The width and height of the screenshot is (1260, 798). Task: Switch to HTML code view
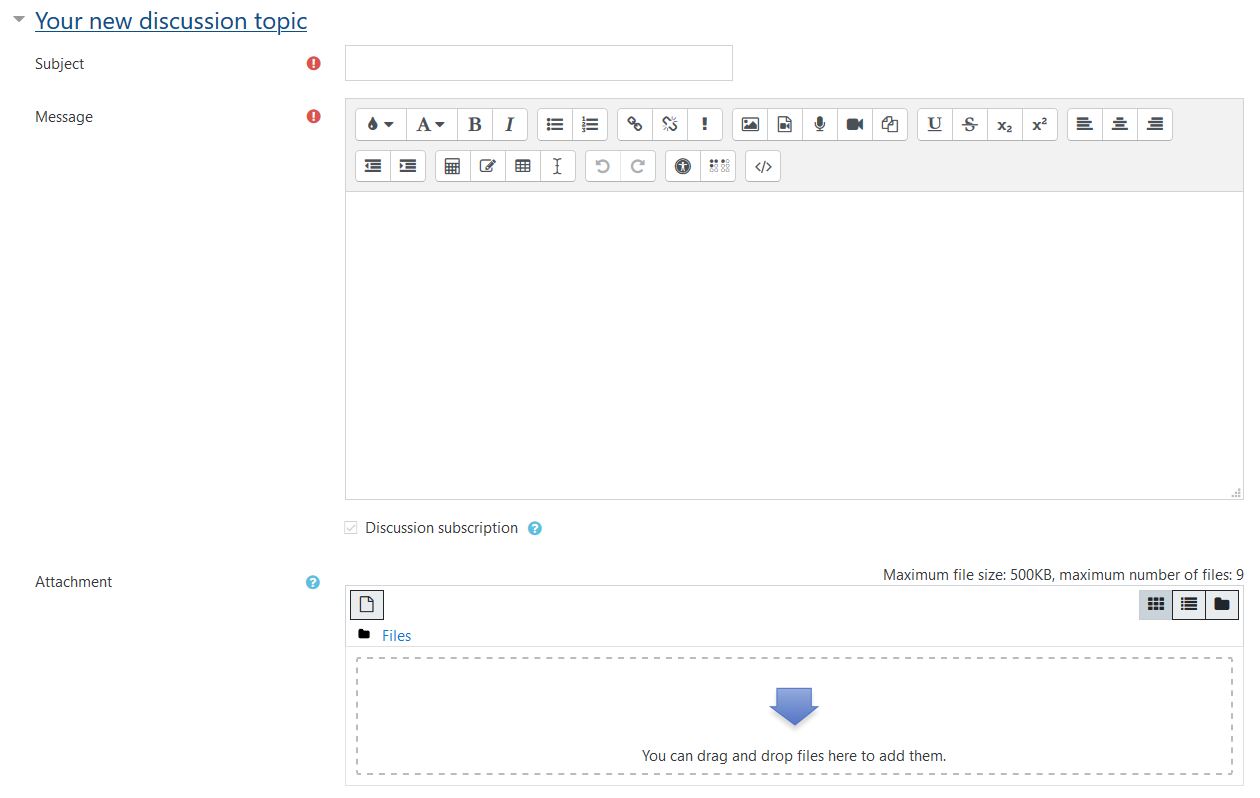pos(763,166)
